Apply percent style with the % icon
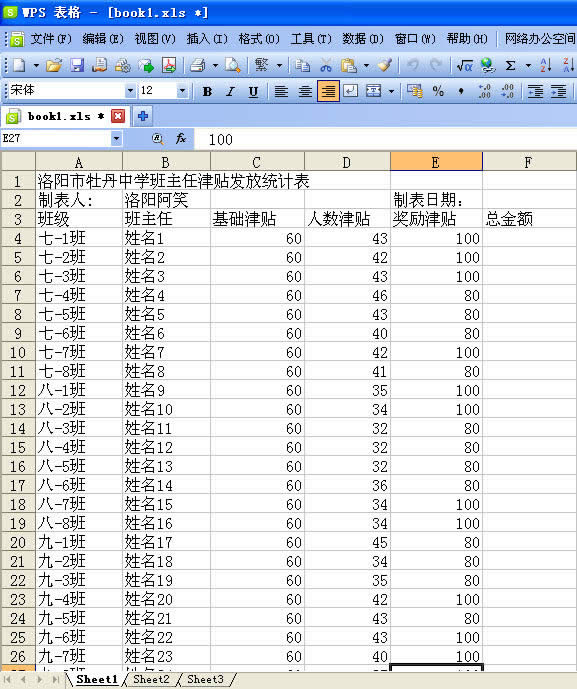 (x=438, y=91)
